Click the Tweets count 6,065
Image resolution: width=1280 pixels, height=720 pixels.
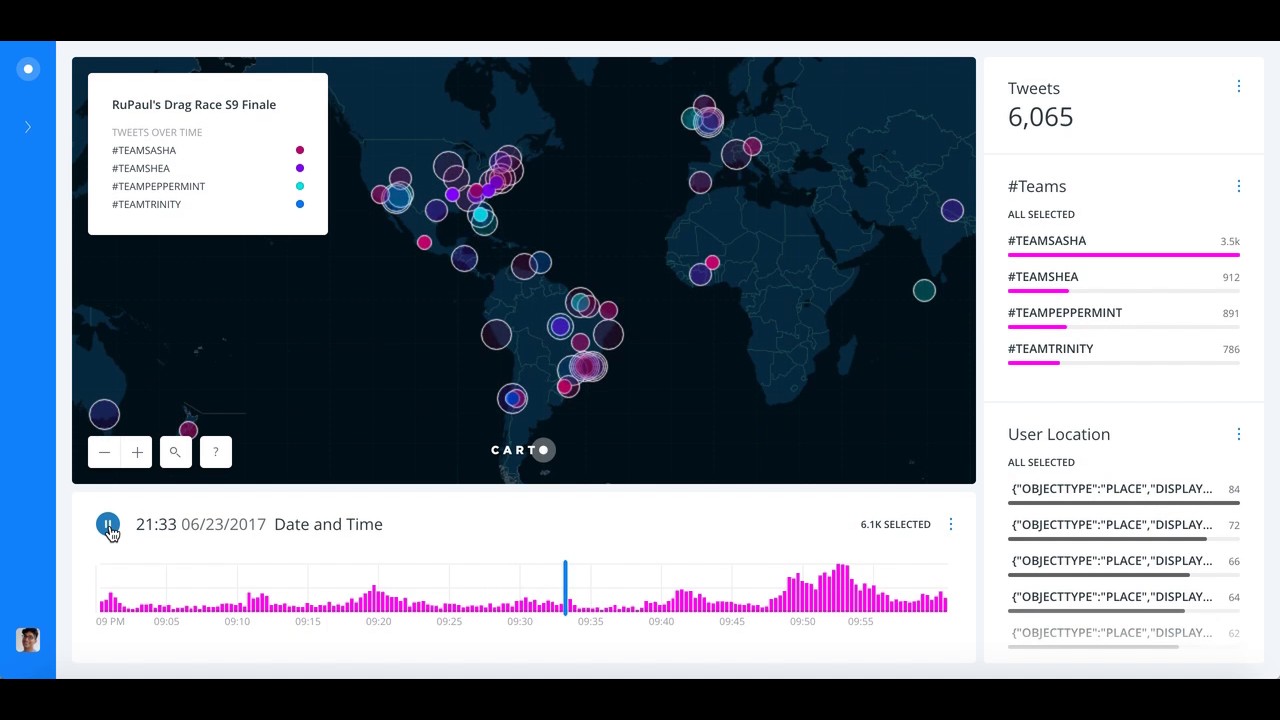coord(1040,117)
